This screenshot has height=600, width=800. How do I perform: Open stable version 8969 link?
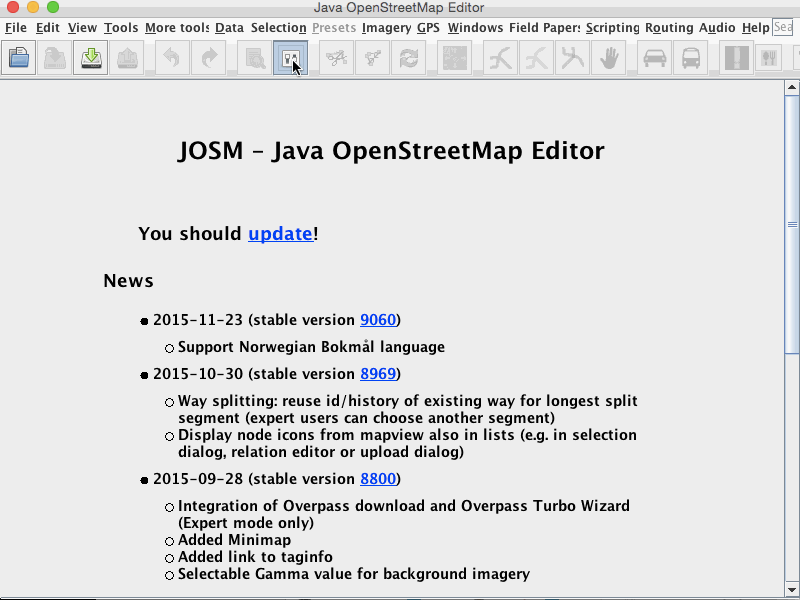pyautogui.click(x=378, y=374)
